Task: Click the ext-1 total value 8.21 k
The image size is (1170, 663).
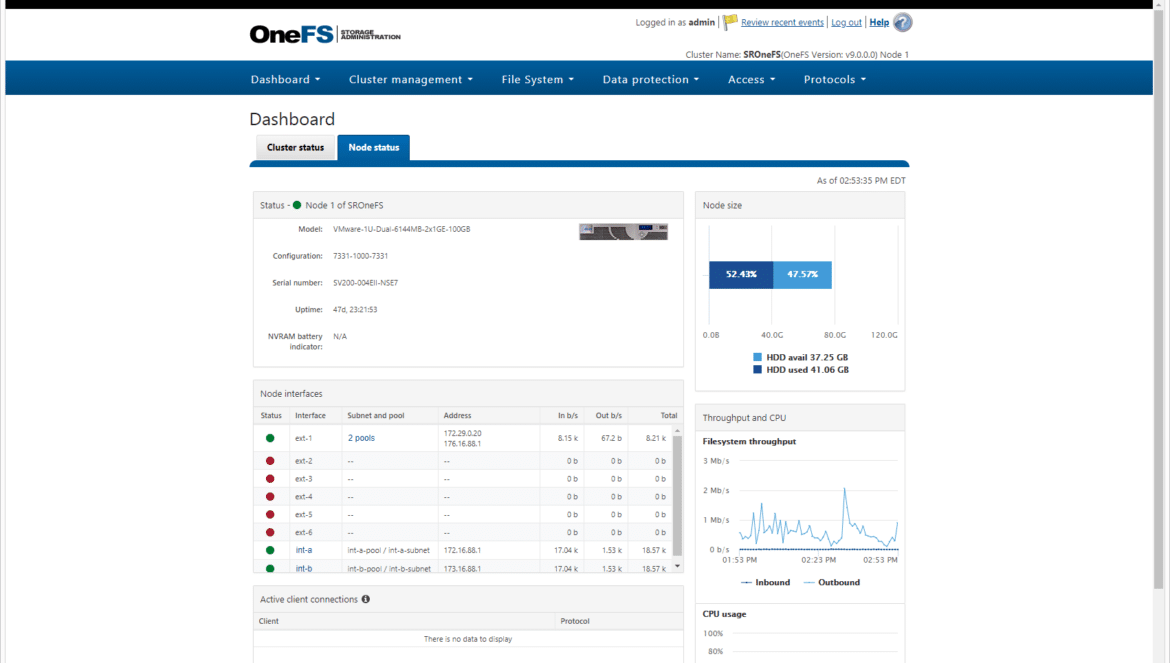Action: point(656,439)
